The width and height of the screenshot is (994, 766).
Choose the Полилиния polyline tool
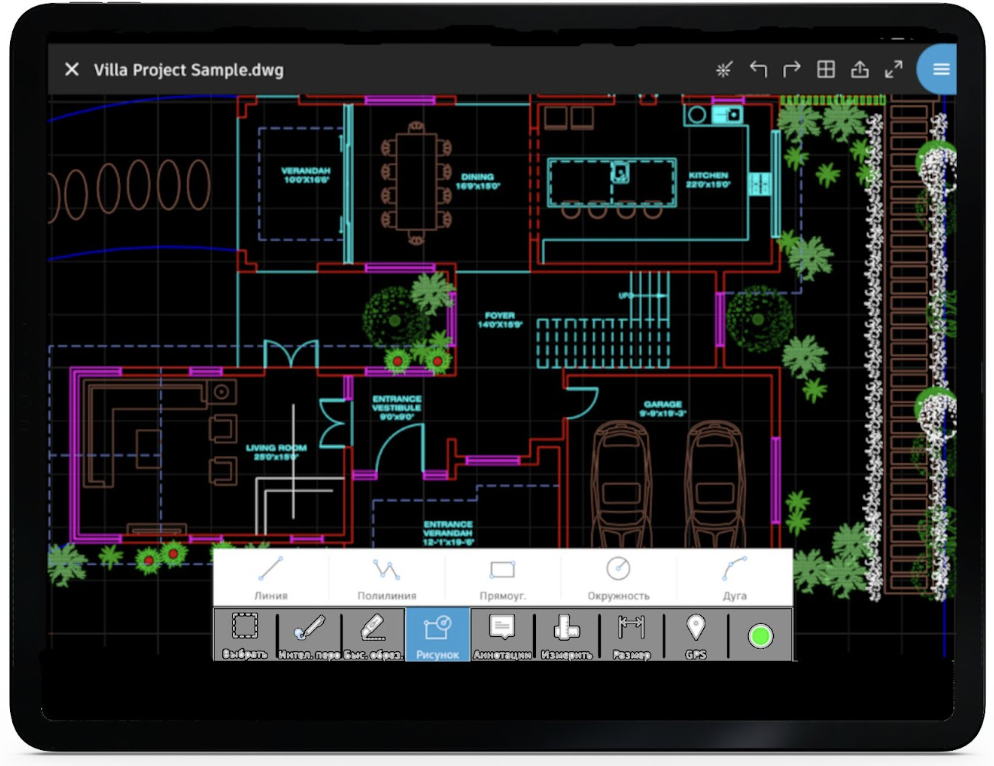click(x=386, y=577)
